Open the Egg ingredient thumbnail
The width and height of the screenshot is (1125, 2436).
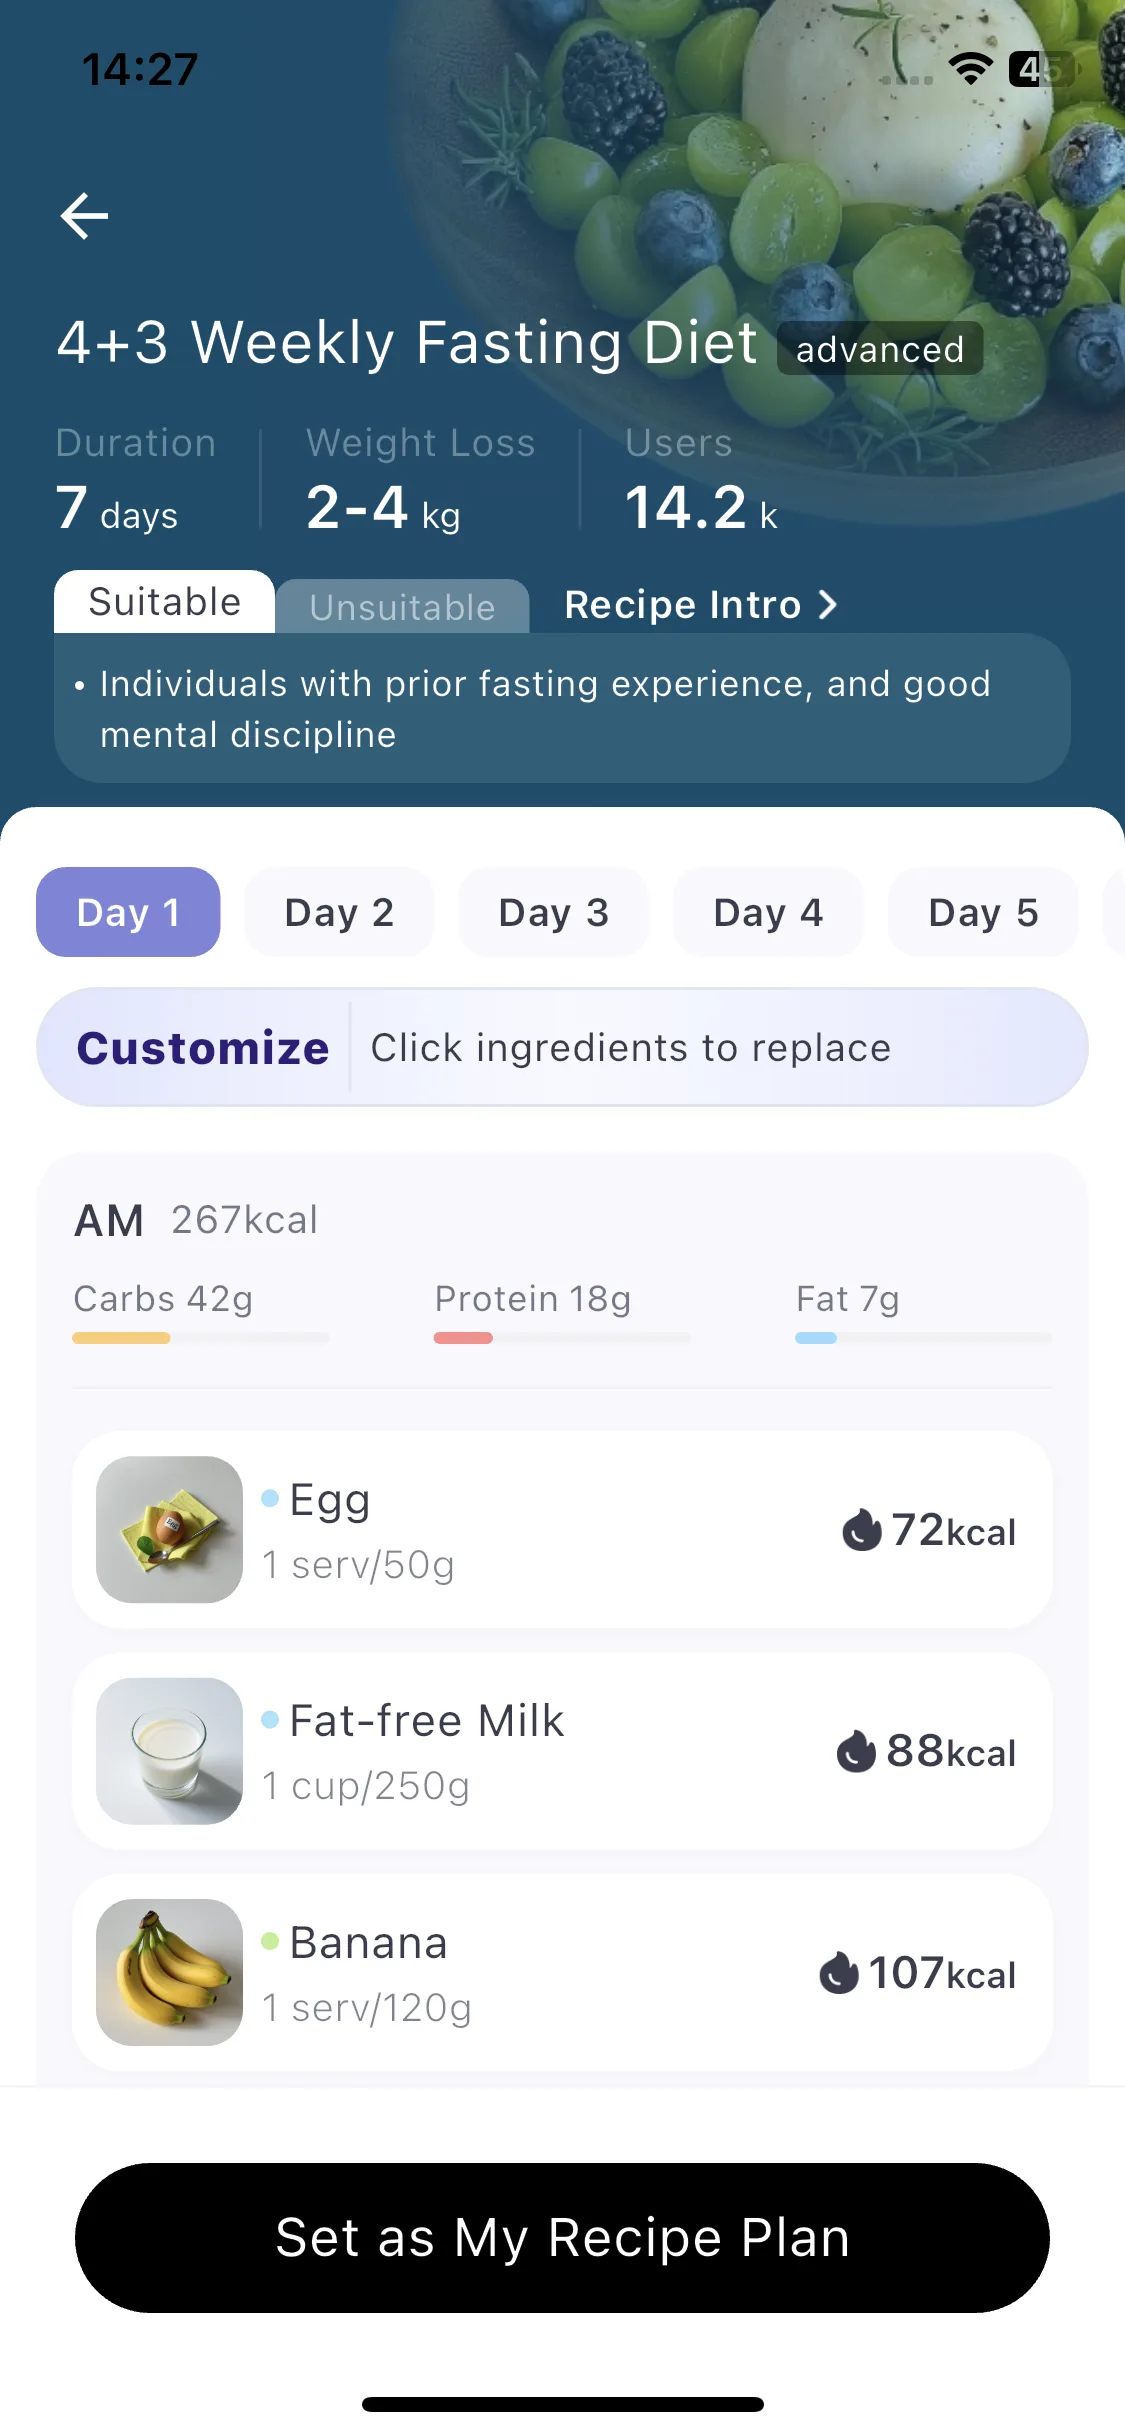tap(169, 1529)
